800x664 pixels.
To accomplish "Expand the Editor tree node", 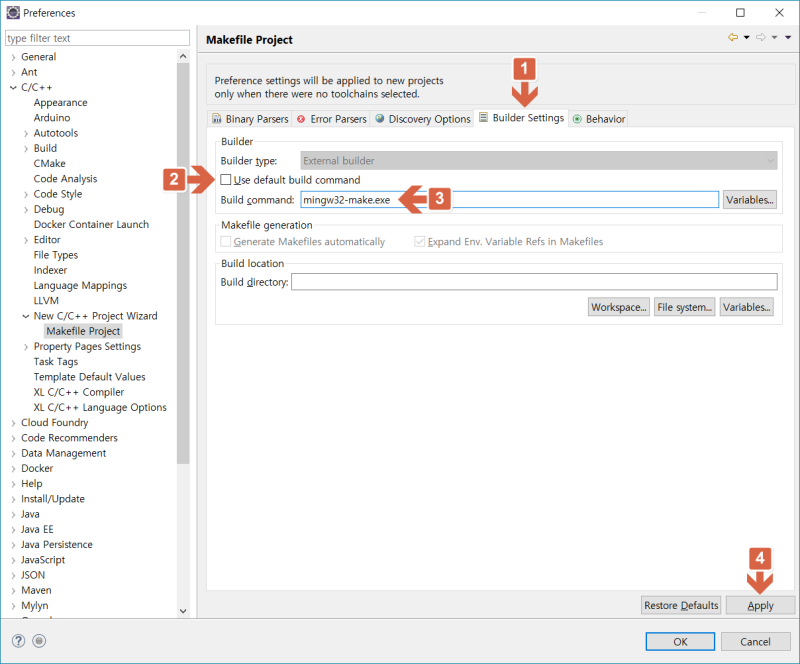I will click(26, 240).
